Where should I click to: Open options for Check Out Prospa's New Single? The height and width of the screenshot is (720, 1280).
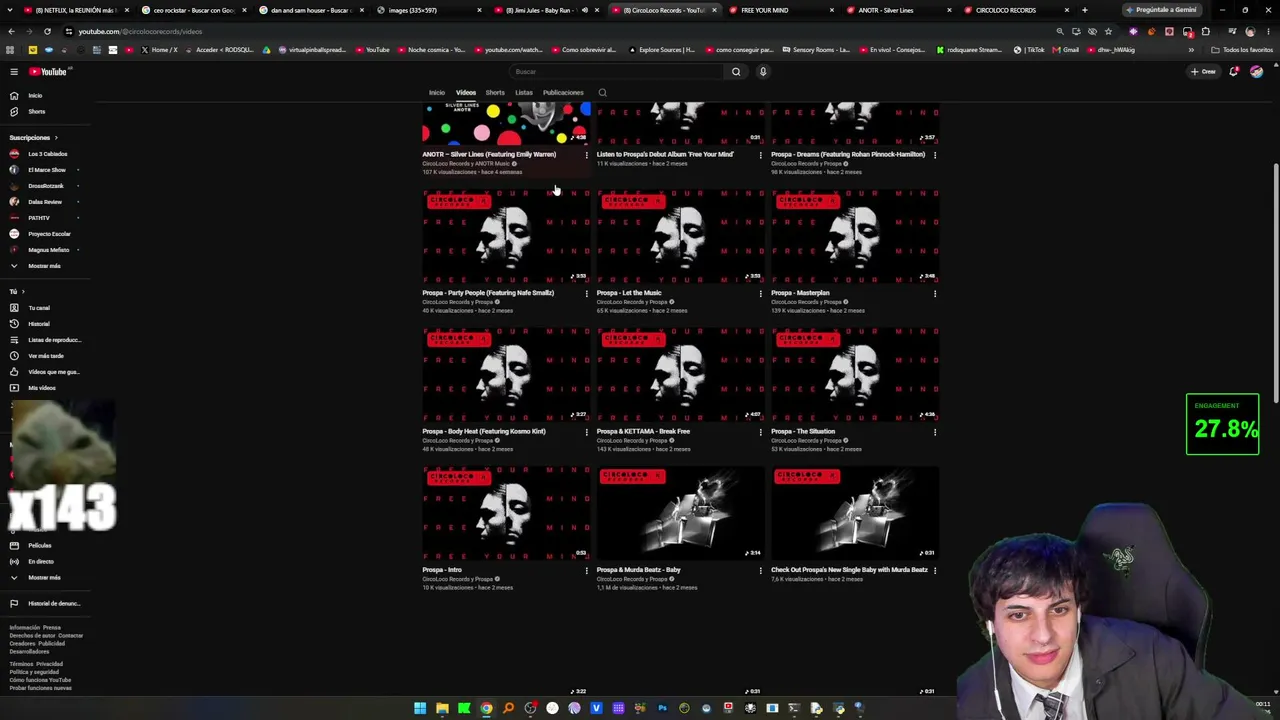(935, 570)
